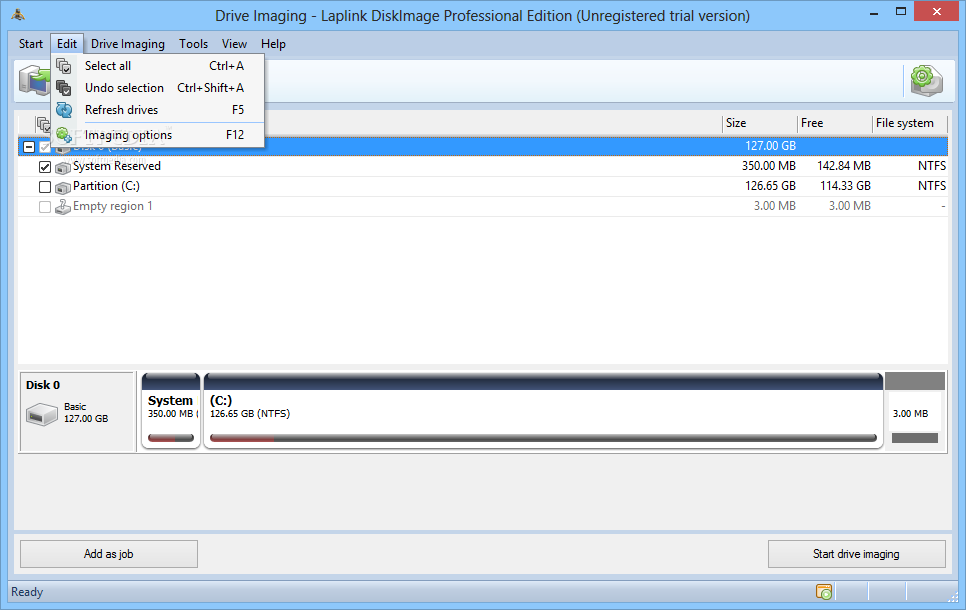Click the Empty region 1 question-mark drive icon
The width and height of the screenshot is (966, 610).
(63, 206)
